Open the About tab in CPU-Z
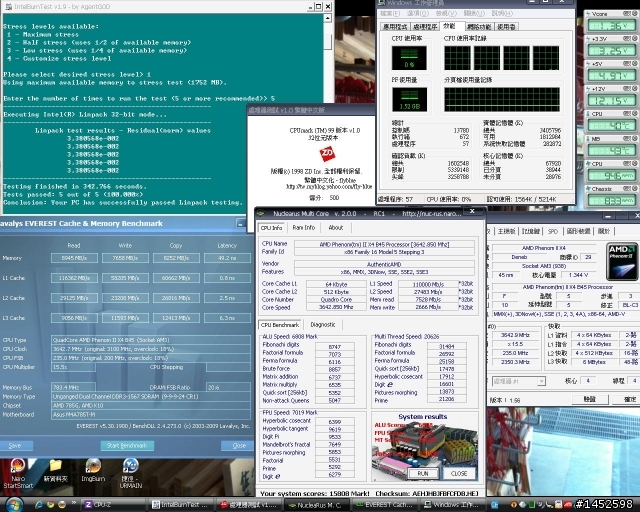This screenshot has height=512, width=640. point(604,231)
